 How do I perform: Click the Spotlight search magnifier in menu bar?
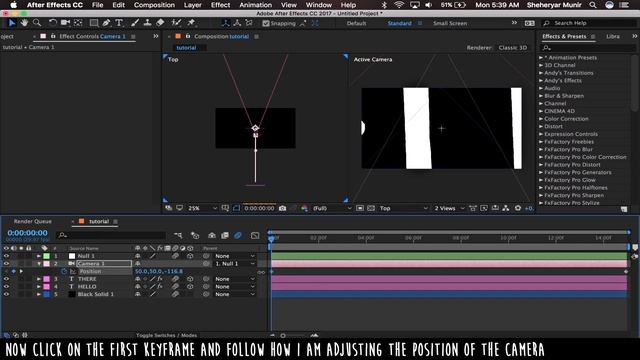tap(593, 5)
